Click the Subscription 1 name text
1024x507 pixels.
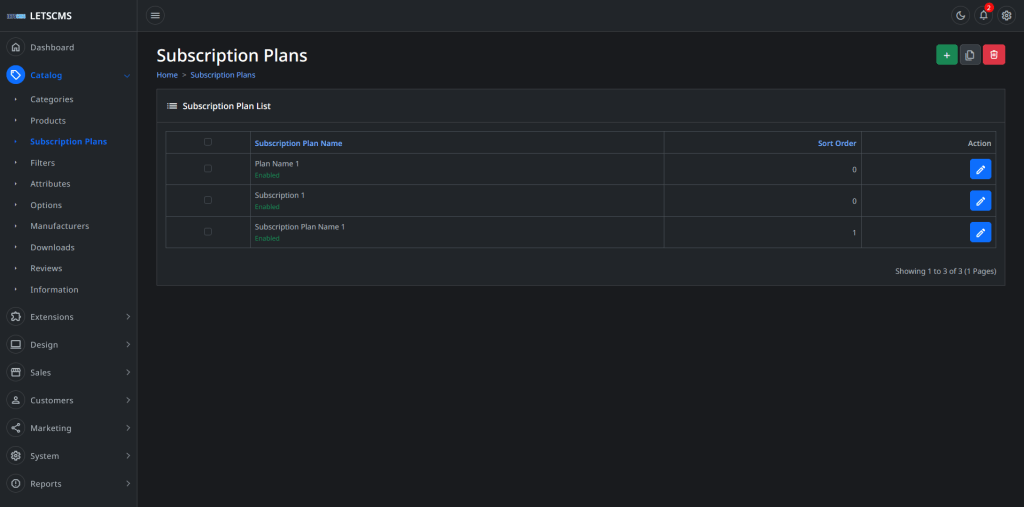280,195
